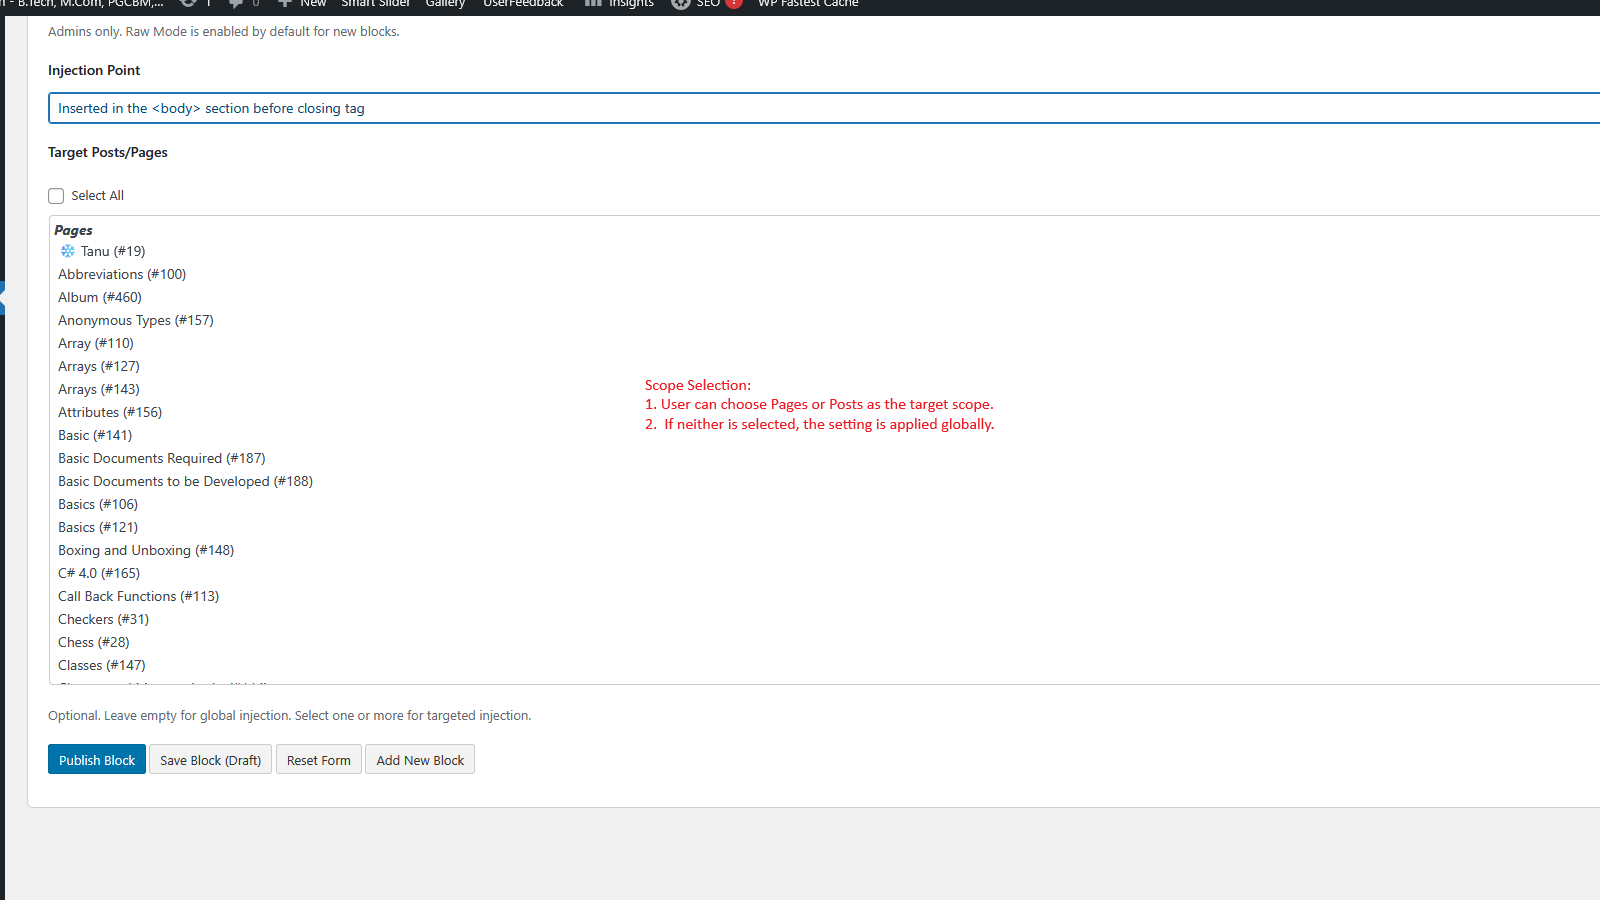Choose Call Back Functions (#113) page
Viewport: 1600px width, 900px height.
[138, 596]
